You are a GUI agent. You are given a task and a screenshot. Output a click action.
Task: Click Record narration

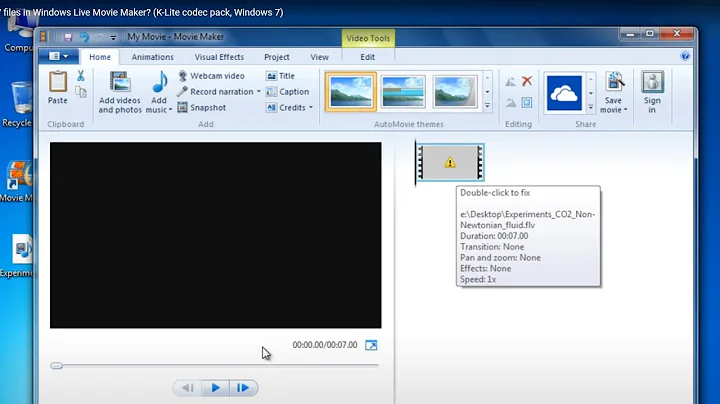215,92
